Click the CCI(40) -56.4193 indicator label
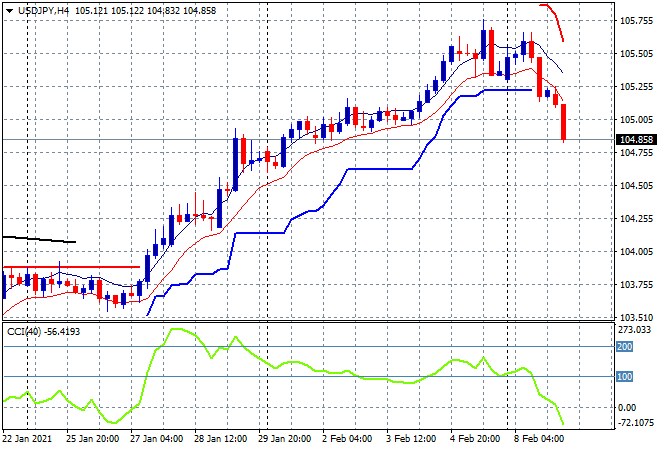660x450 pixels. pos(43,332)
